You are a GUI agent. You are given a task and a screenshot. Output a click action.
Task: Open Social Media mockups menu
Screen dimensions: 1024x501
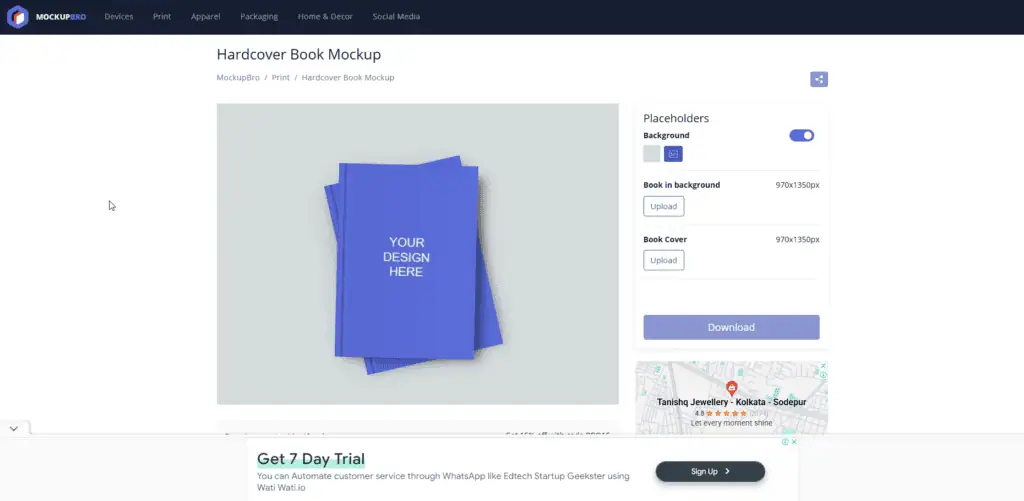396,17
